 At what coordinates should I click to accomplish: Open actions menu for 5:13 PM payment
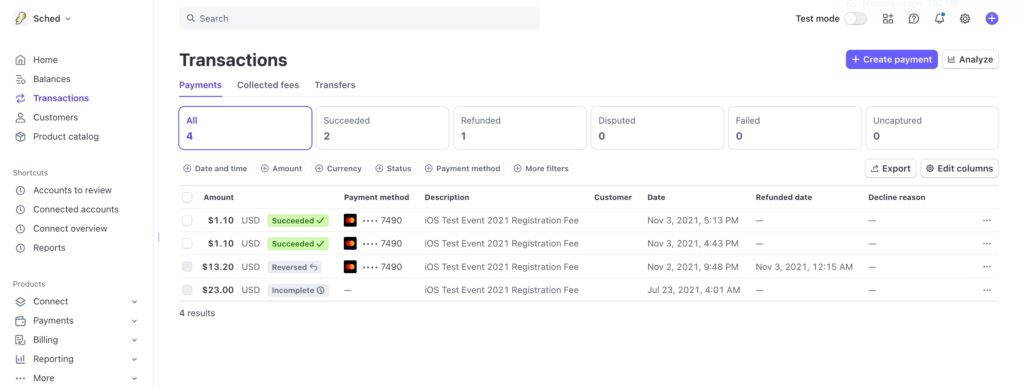point(986,221)
